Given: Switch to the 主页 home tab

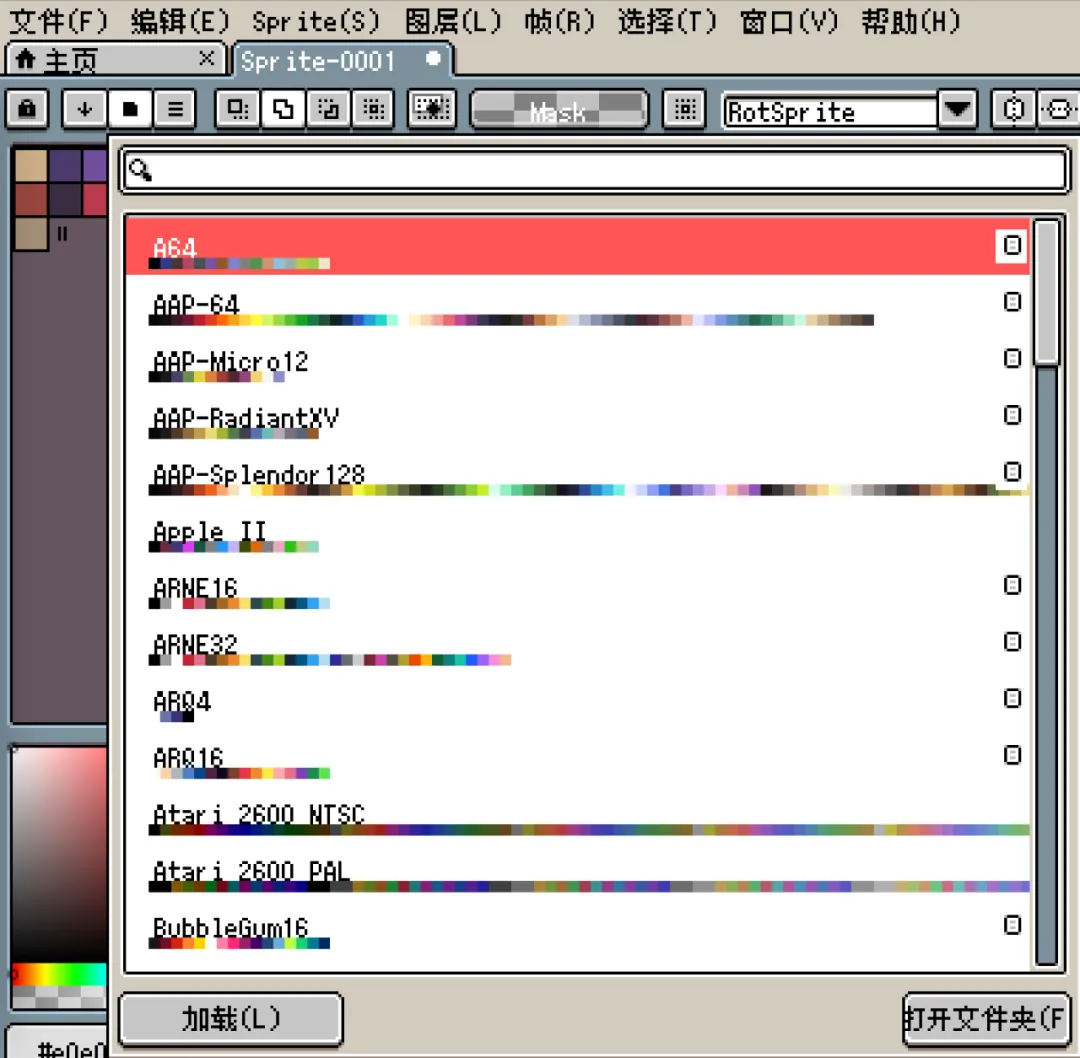Looking at the screenshot, I should click(x=116, y=60).
